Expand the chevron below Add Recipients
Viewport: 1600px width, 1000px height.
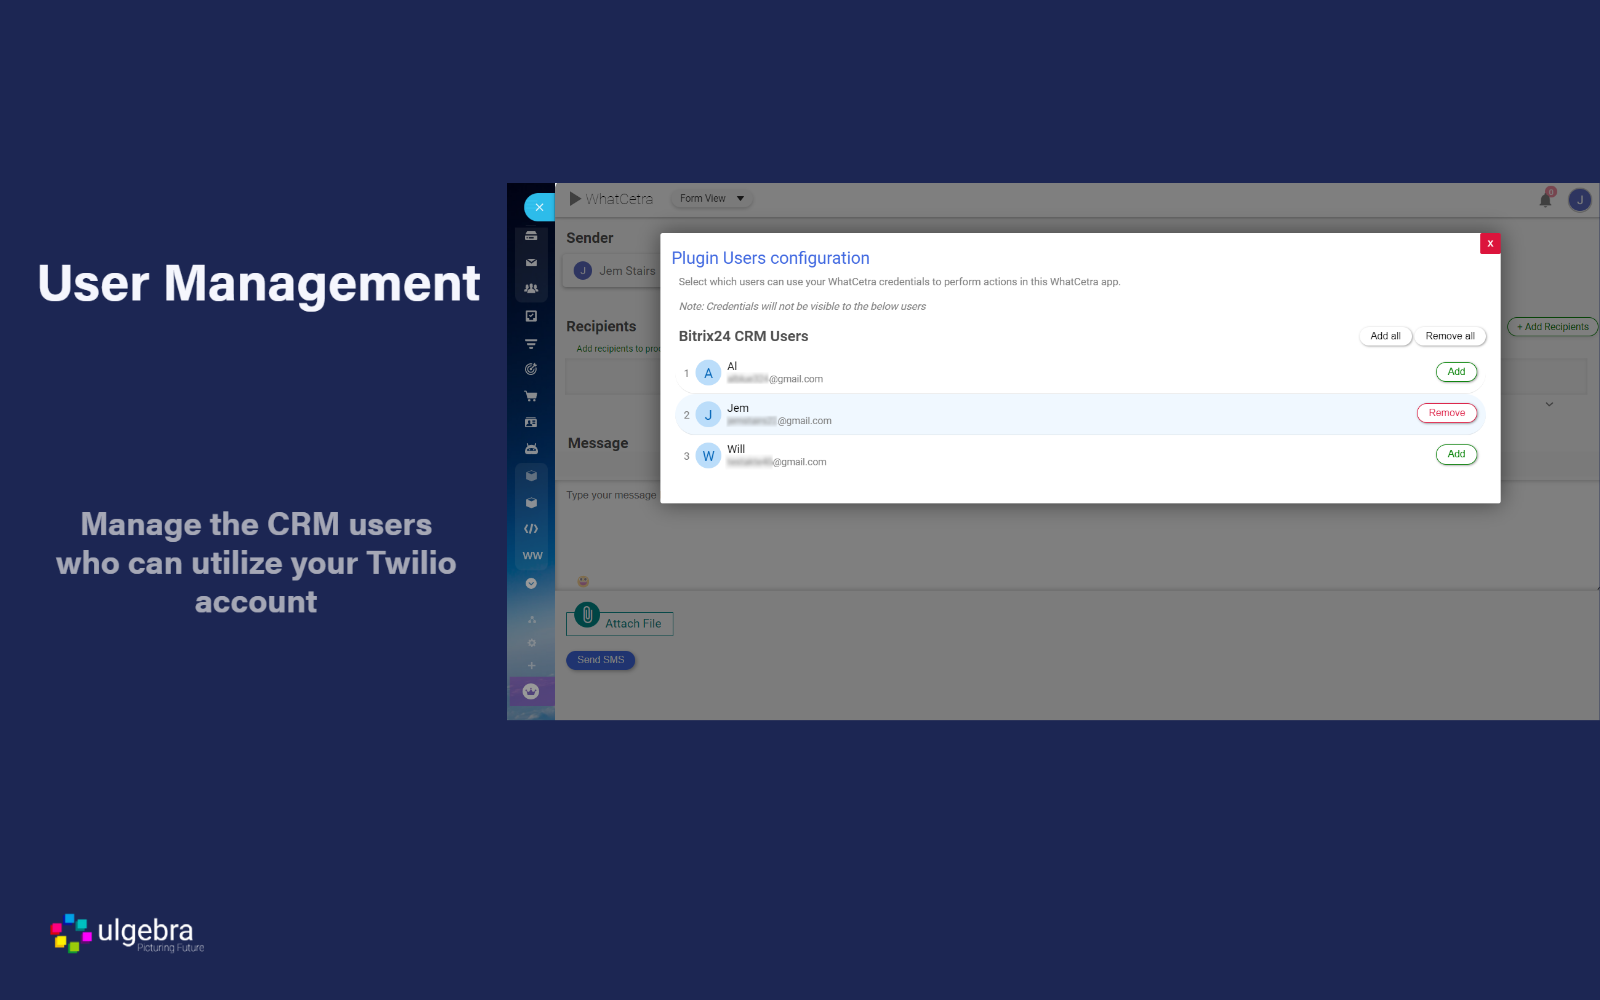1549,405
